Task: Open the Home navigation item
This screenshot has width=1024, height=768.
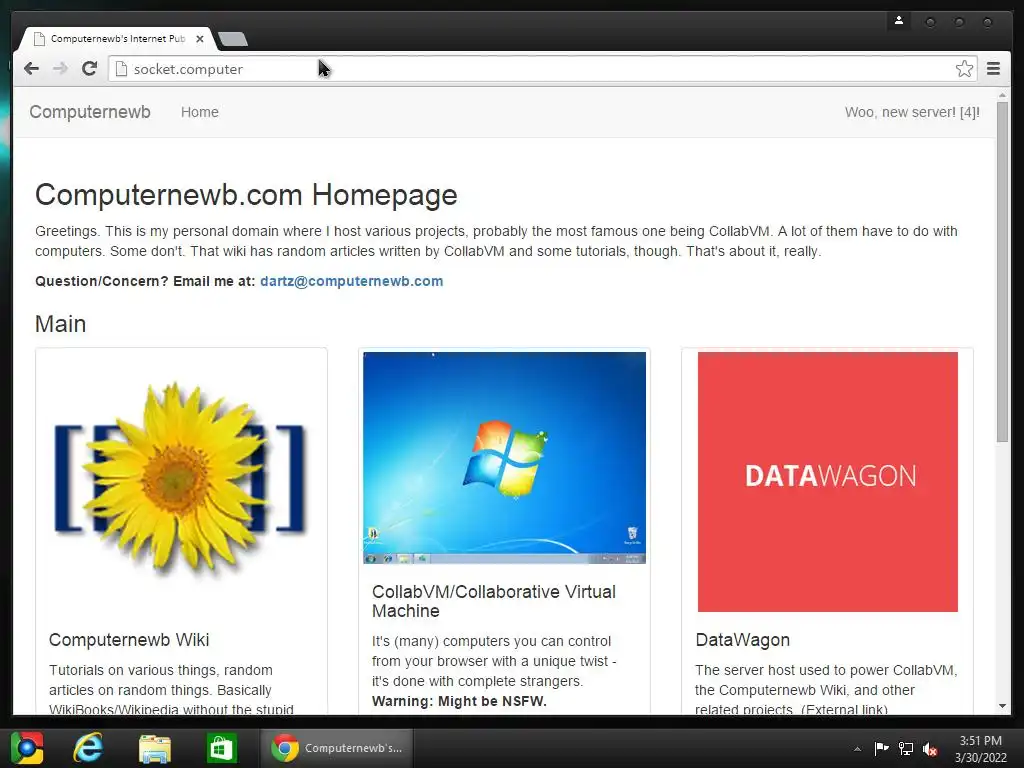Action: [x=200, y=112]
